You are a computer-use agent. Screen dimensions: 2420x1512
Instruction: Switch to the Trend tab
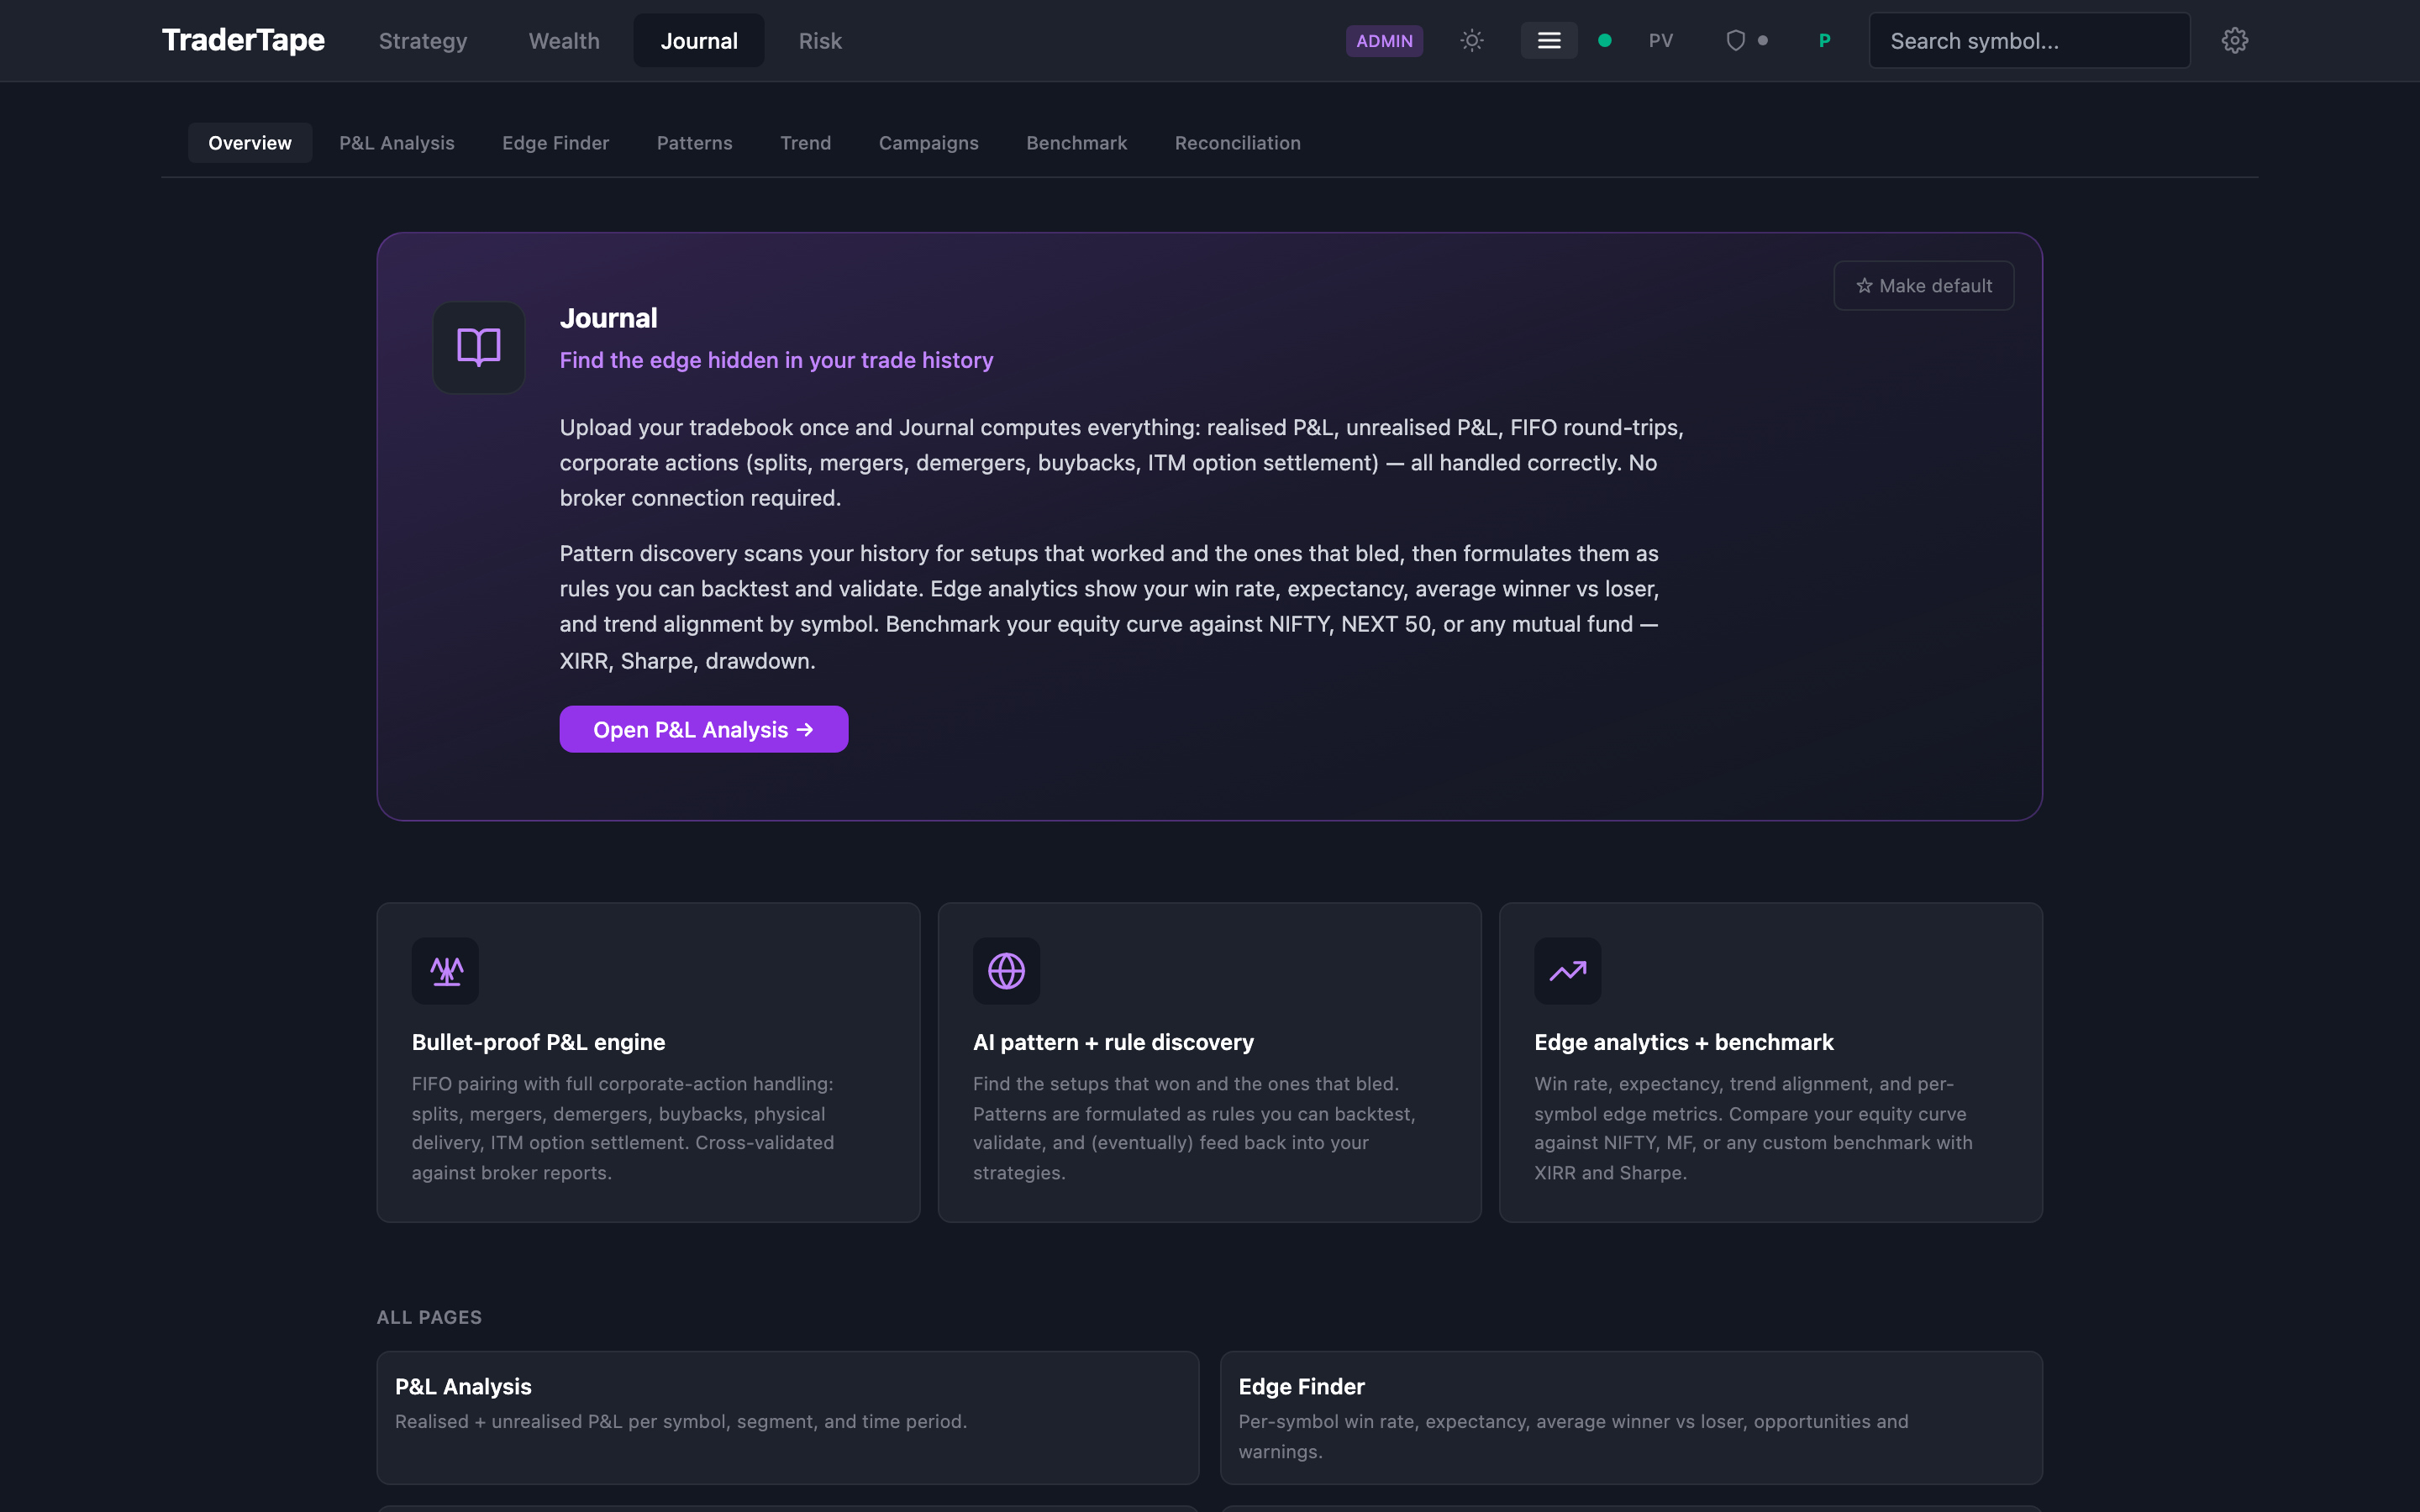[x=806, y=143]
